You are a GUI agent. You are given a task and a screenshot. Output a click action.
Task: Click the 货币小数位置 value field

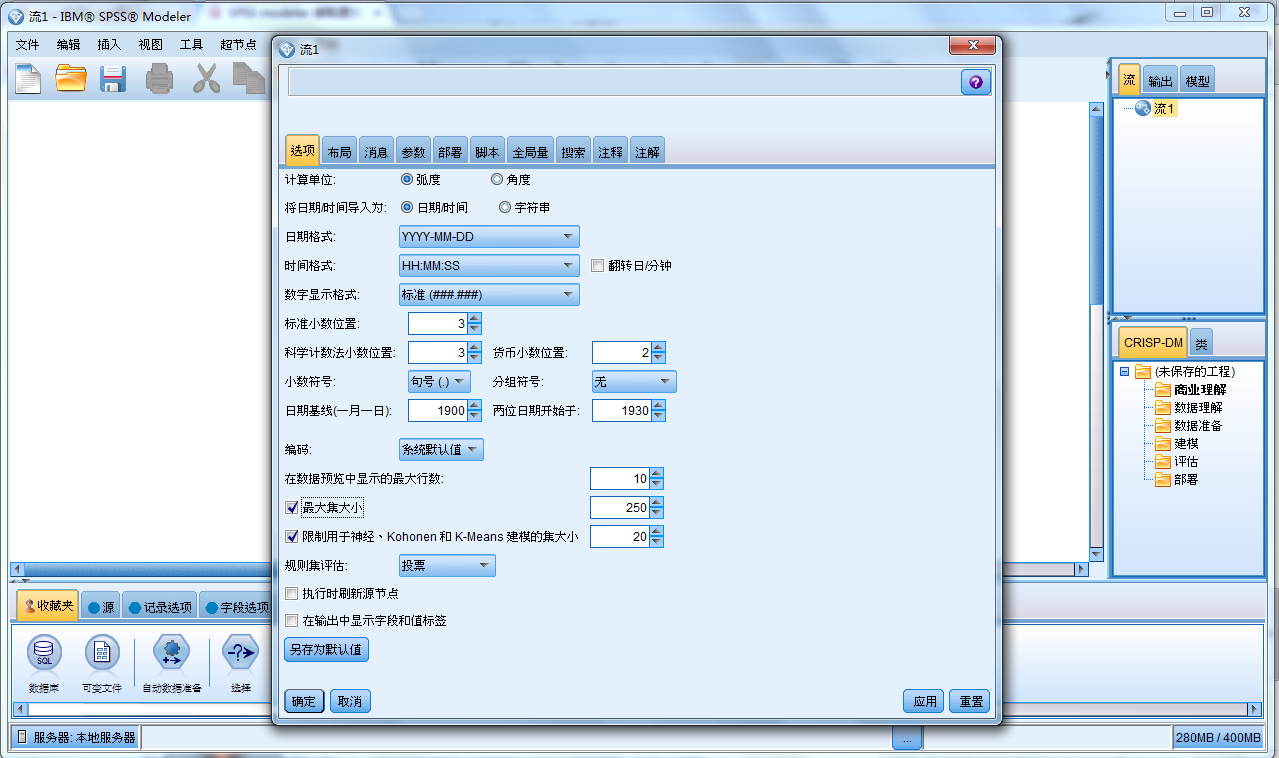point(622,353)
